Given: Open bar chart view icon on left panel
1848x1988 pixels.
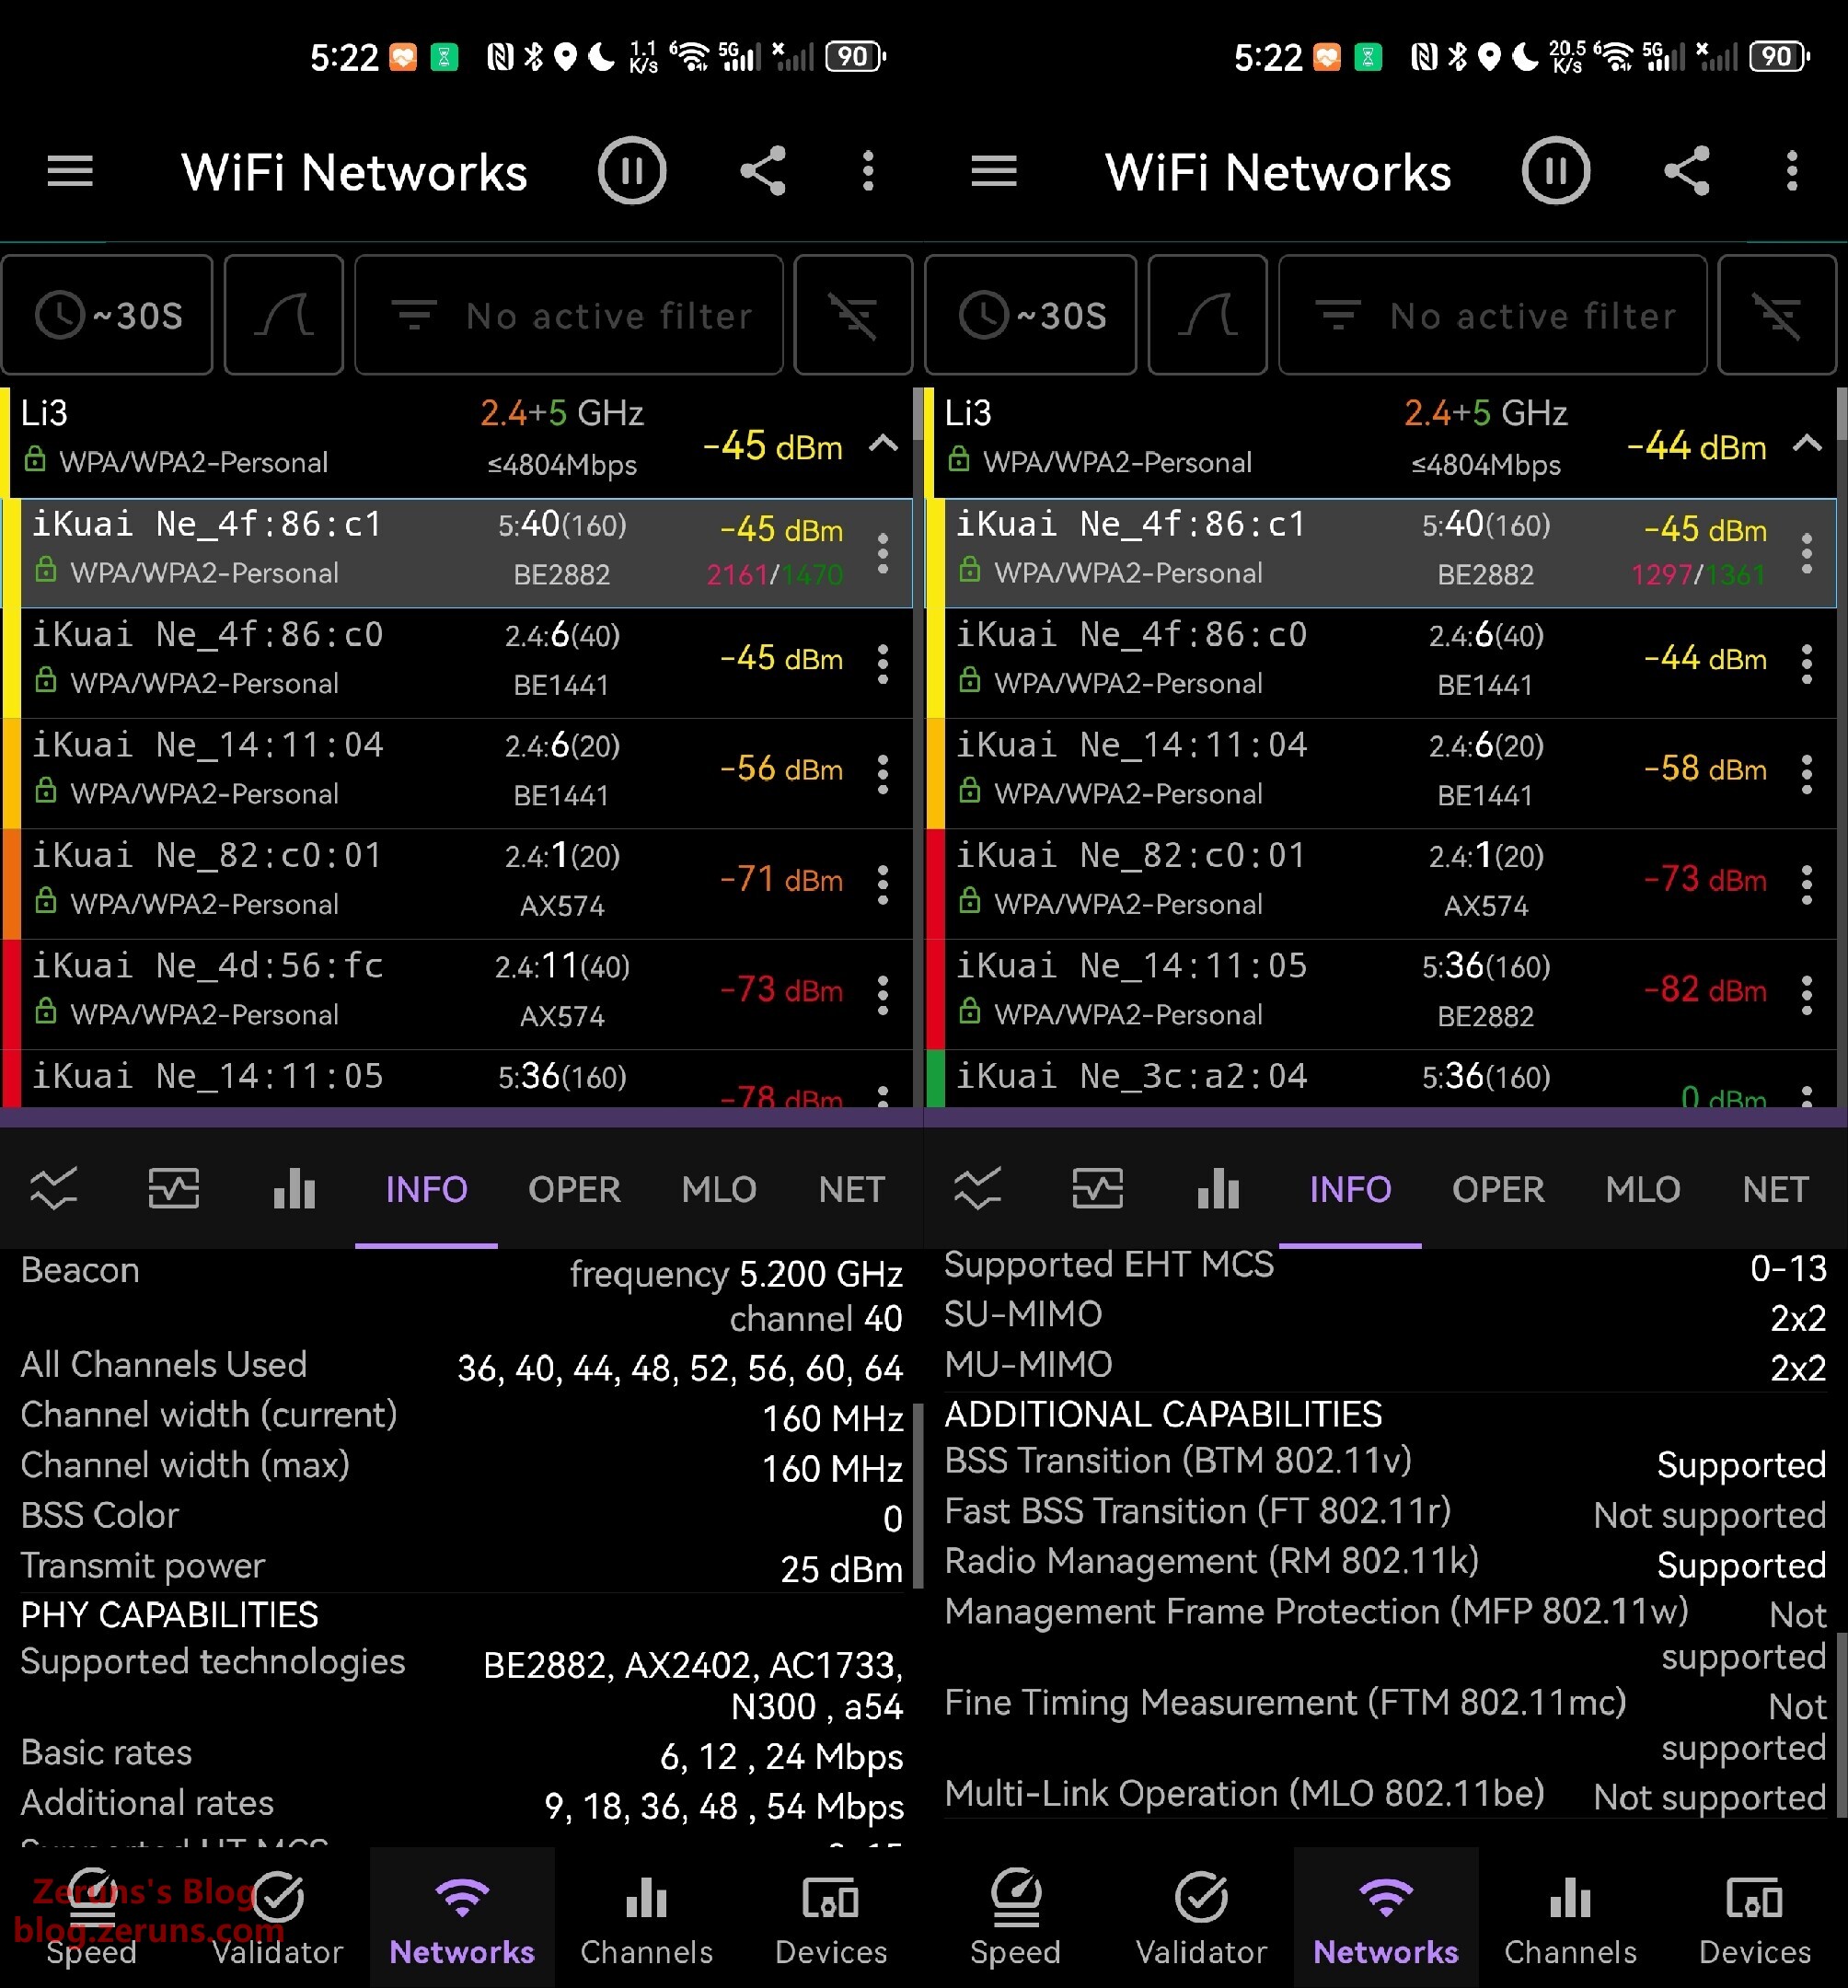Looking at the screenshot, I should pos(294,1189).
